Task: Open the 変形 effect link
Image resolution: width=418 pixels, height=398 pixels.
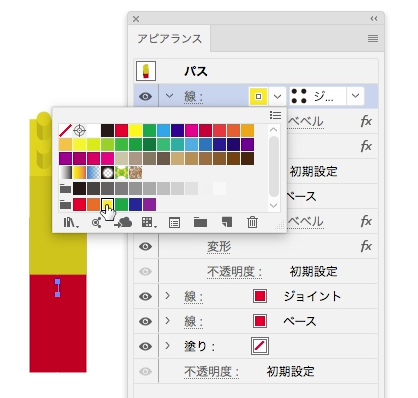Action: (219, 247)
